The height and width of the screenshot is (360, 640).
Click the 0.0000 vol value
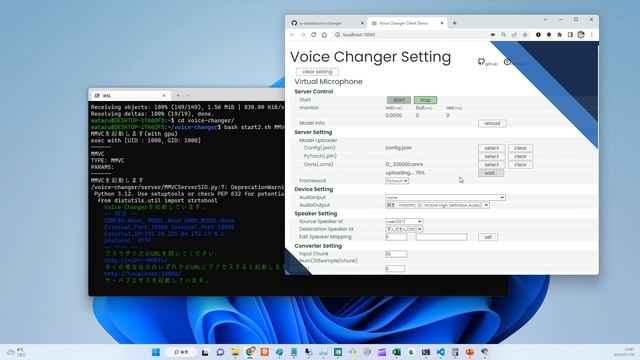pos(393,116)
